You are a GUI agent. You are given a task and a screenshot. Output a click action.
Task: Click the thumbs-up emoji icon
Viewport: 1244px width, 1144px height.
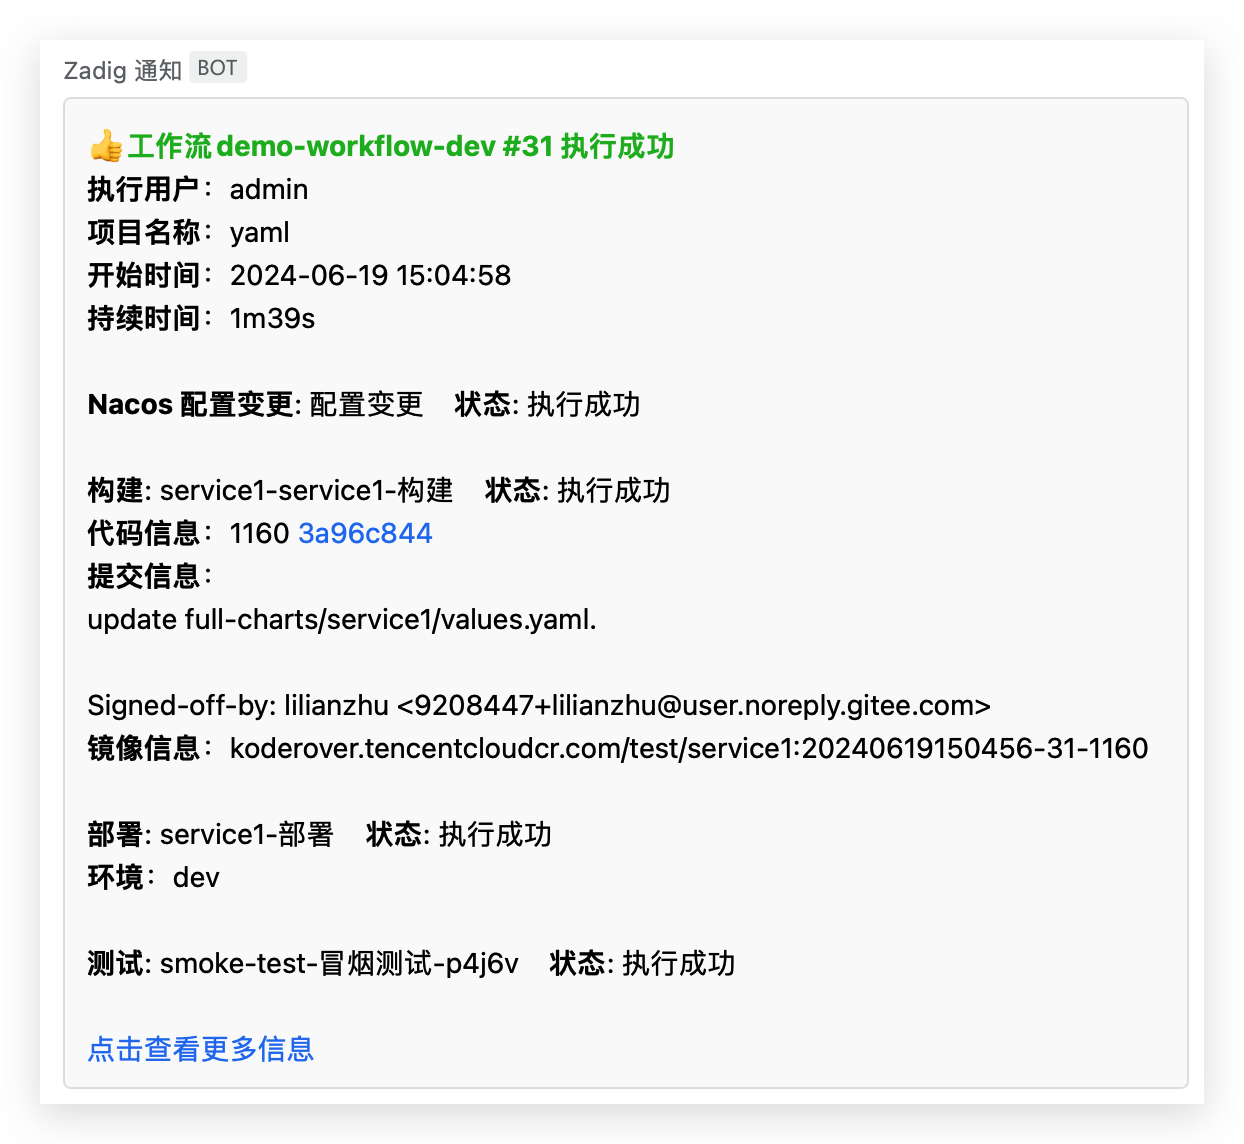coord(105,147)
